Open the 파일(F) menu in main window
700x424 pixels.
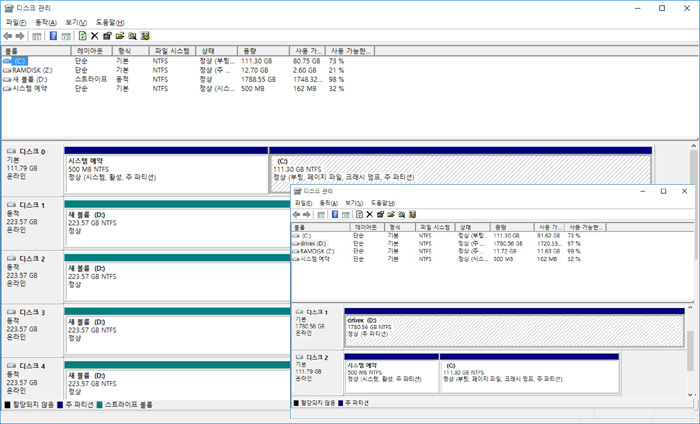tap(16, 21)
